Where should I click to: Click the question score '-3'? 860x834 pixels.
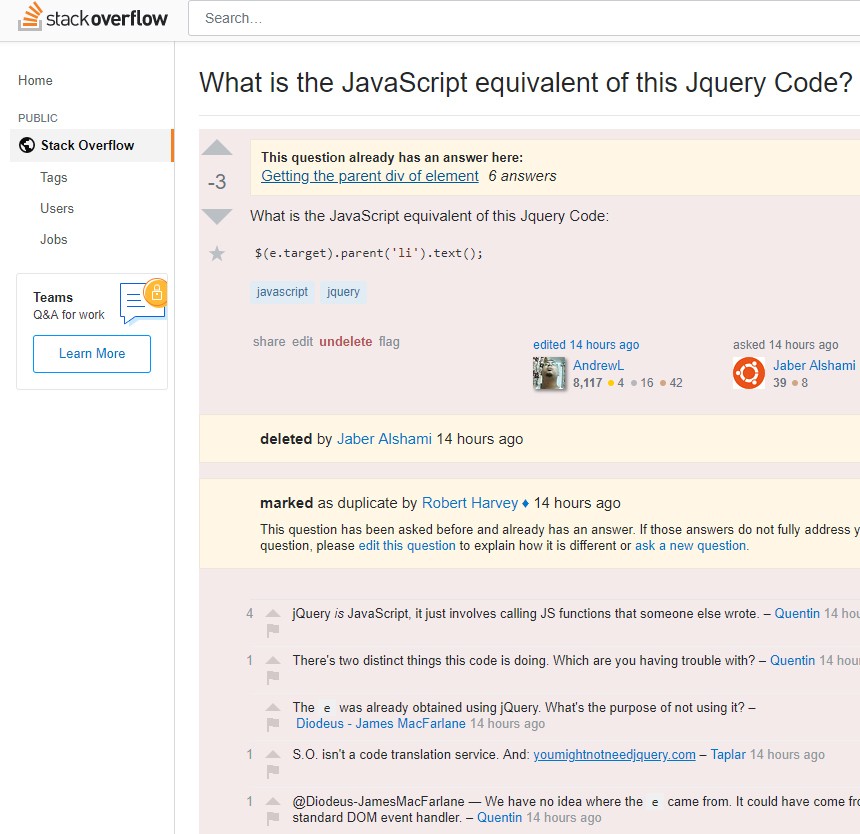[217, 181]
